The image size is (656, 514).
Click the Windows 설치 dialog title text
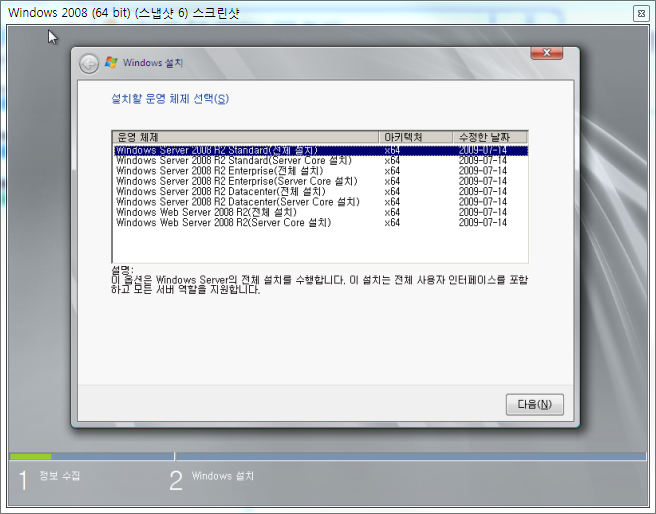pyautogui.click(x=153, y=63)
